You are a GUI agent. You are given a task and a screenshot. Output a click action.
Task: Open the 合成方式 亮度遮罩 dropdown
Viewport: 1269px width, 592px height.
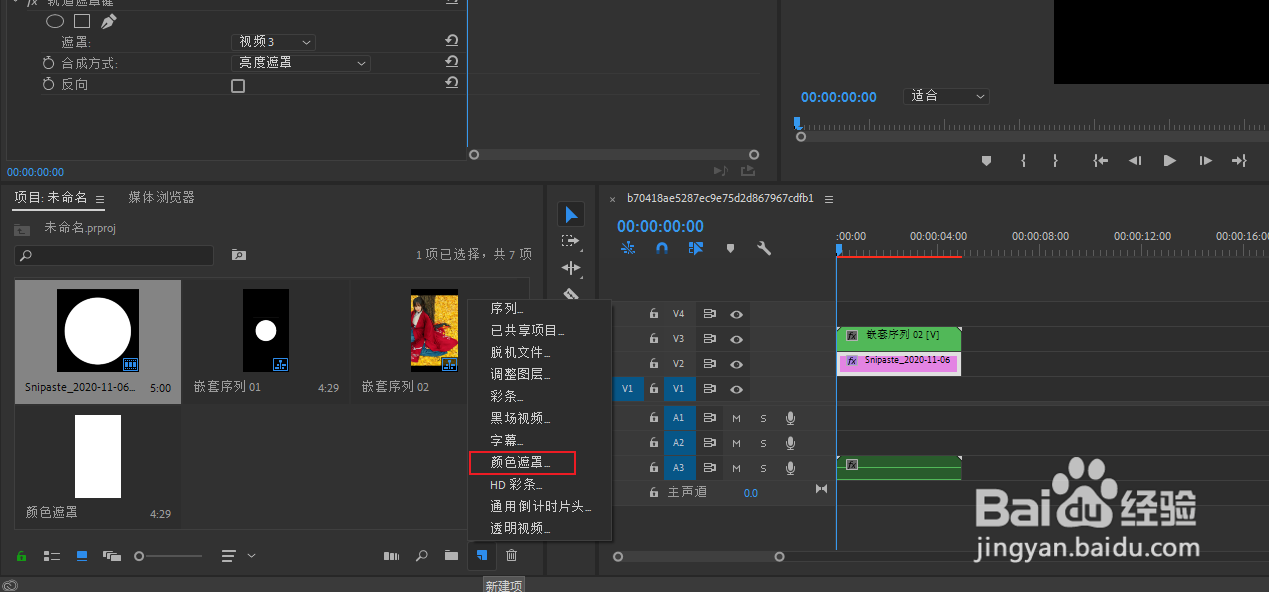pos(301,63)
